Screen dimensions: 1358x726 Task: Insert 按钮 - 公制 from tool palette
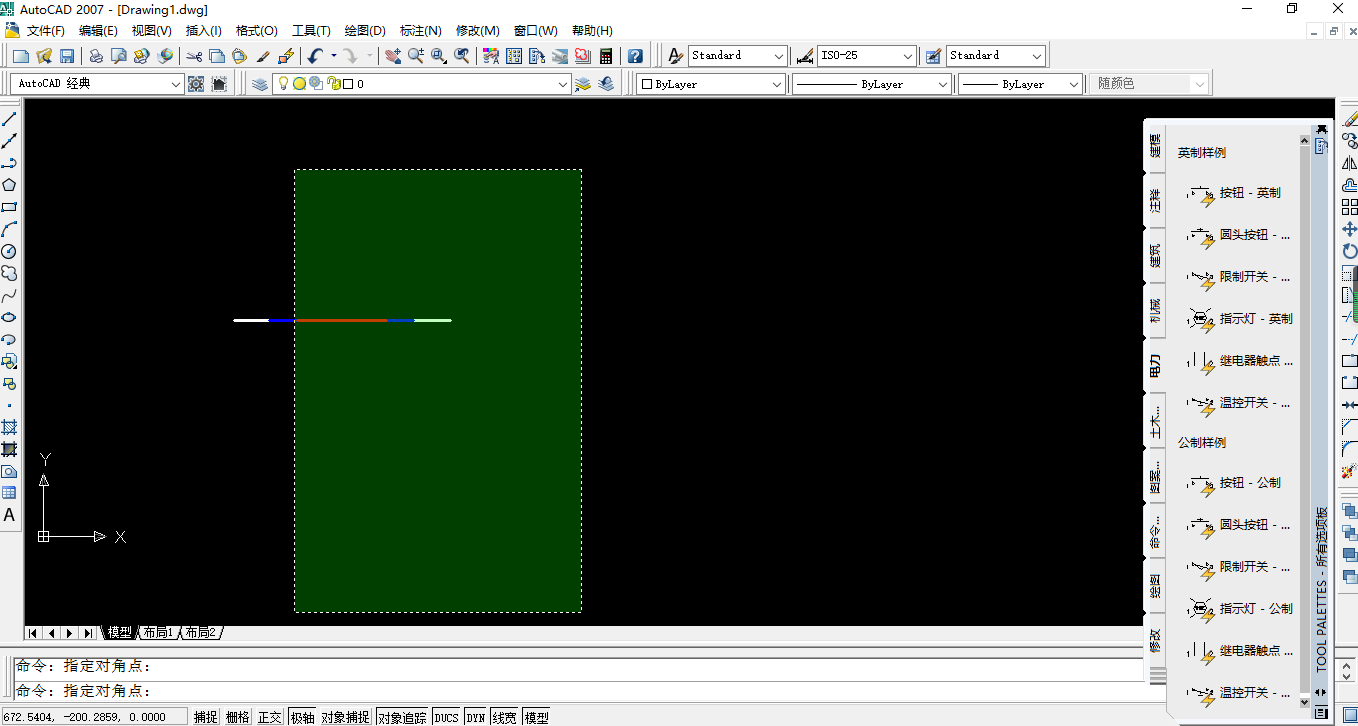click(x=1234, y=483)
